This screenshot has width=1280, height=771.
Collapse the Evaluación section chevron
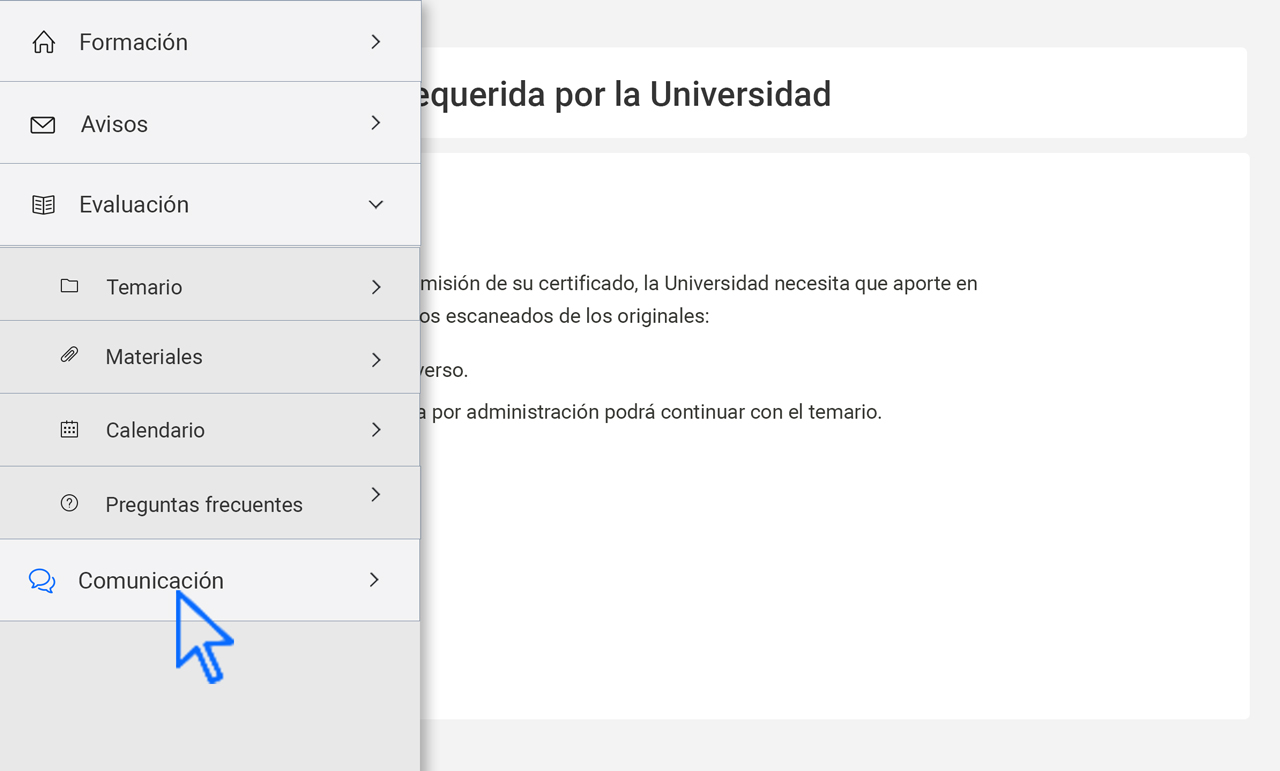(x=376, y=204)
